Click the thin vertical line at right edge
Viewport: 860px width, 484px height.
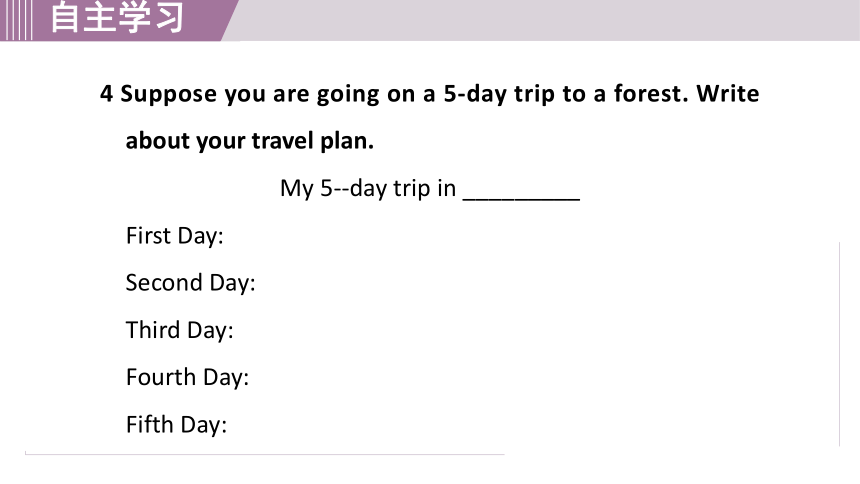tap(839, 344)
